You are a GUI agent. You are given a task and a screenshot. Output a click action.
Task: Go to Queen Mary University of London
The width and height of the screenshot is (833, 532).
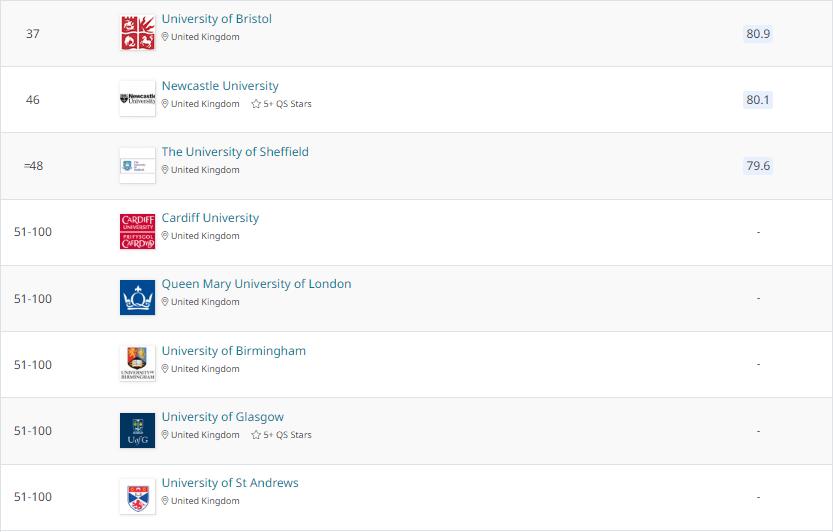[x=256, y=284]
